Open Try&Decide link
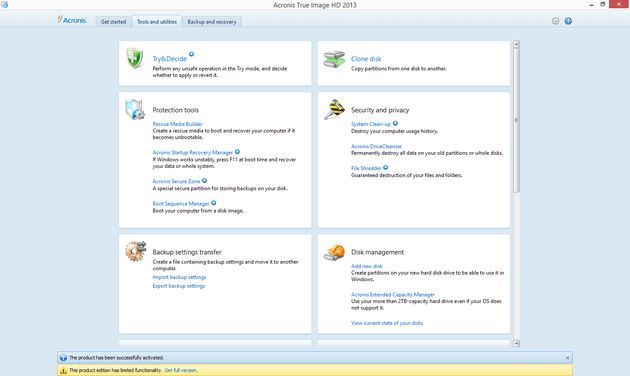This screenshot has height=376, width=630. [x=170, y=59]
